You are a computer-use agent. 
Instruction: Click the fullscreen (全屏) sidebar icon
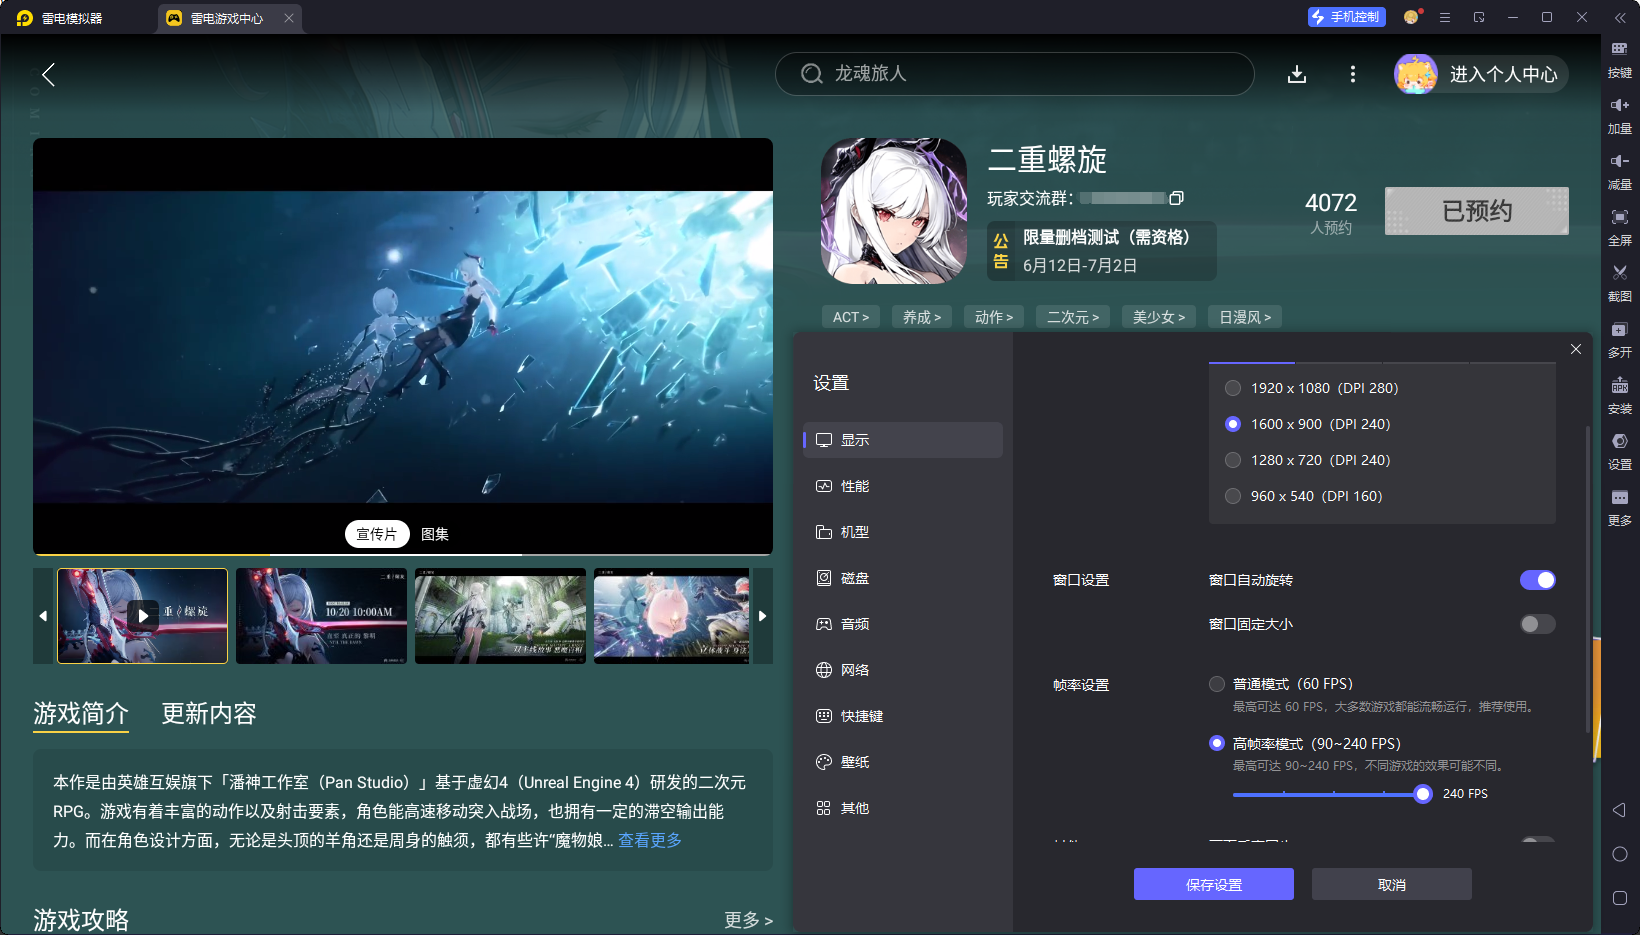1619,217
